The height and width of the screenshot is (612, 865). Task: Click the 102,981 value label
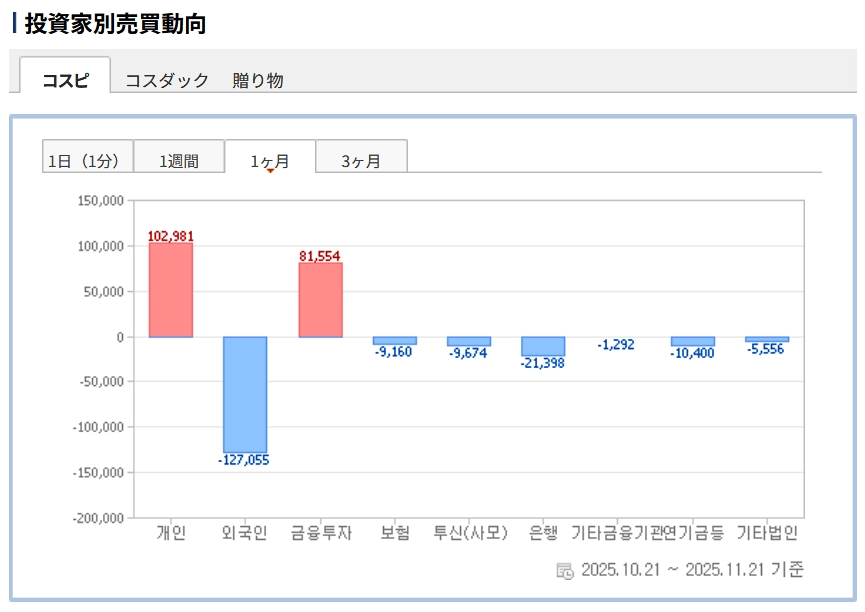point(171,236)
